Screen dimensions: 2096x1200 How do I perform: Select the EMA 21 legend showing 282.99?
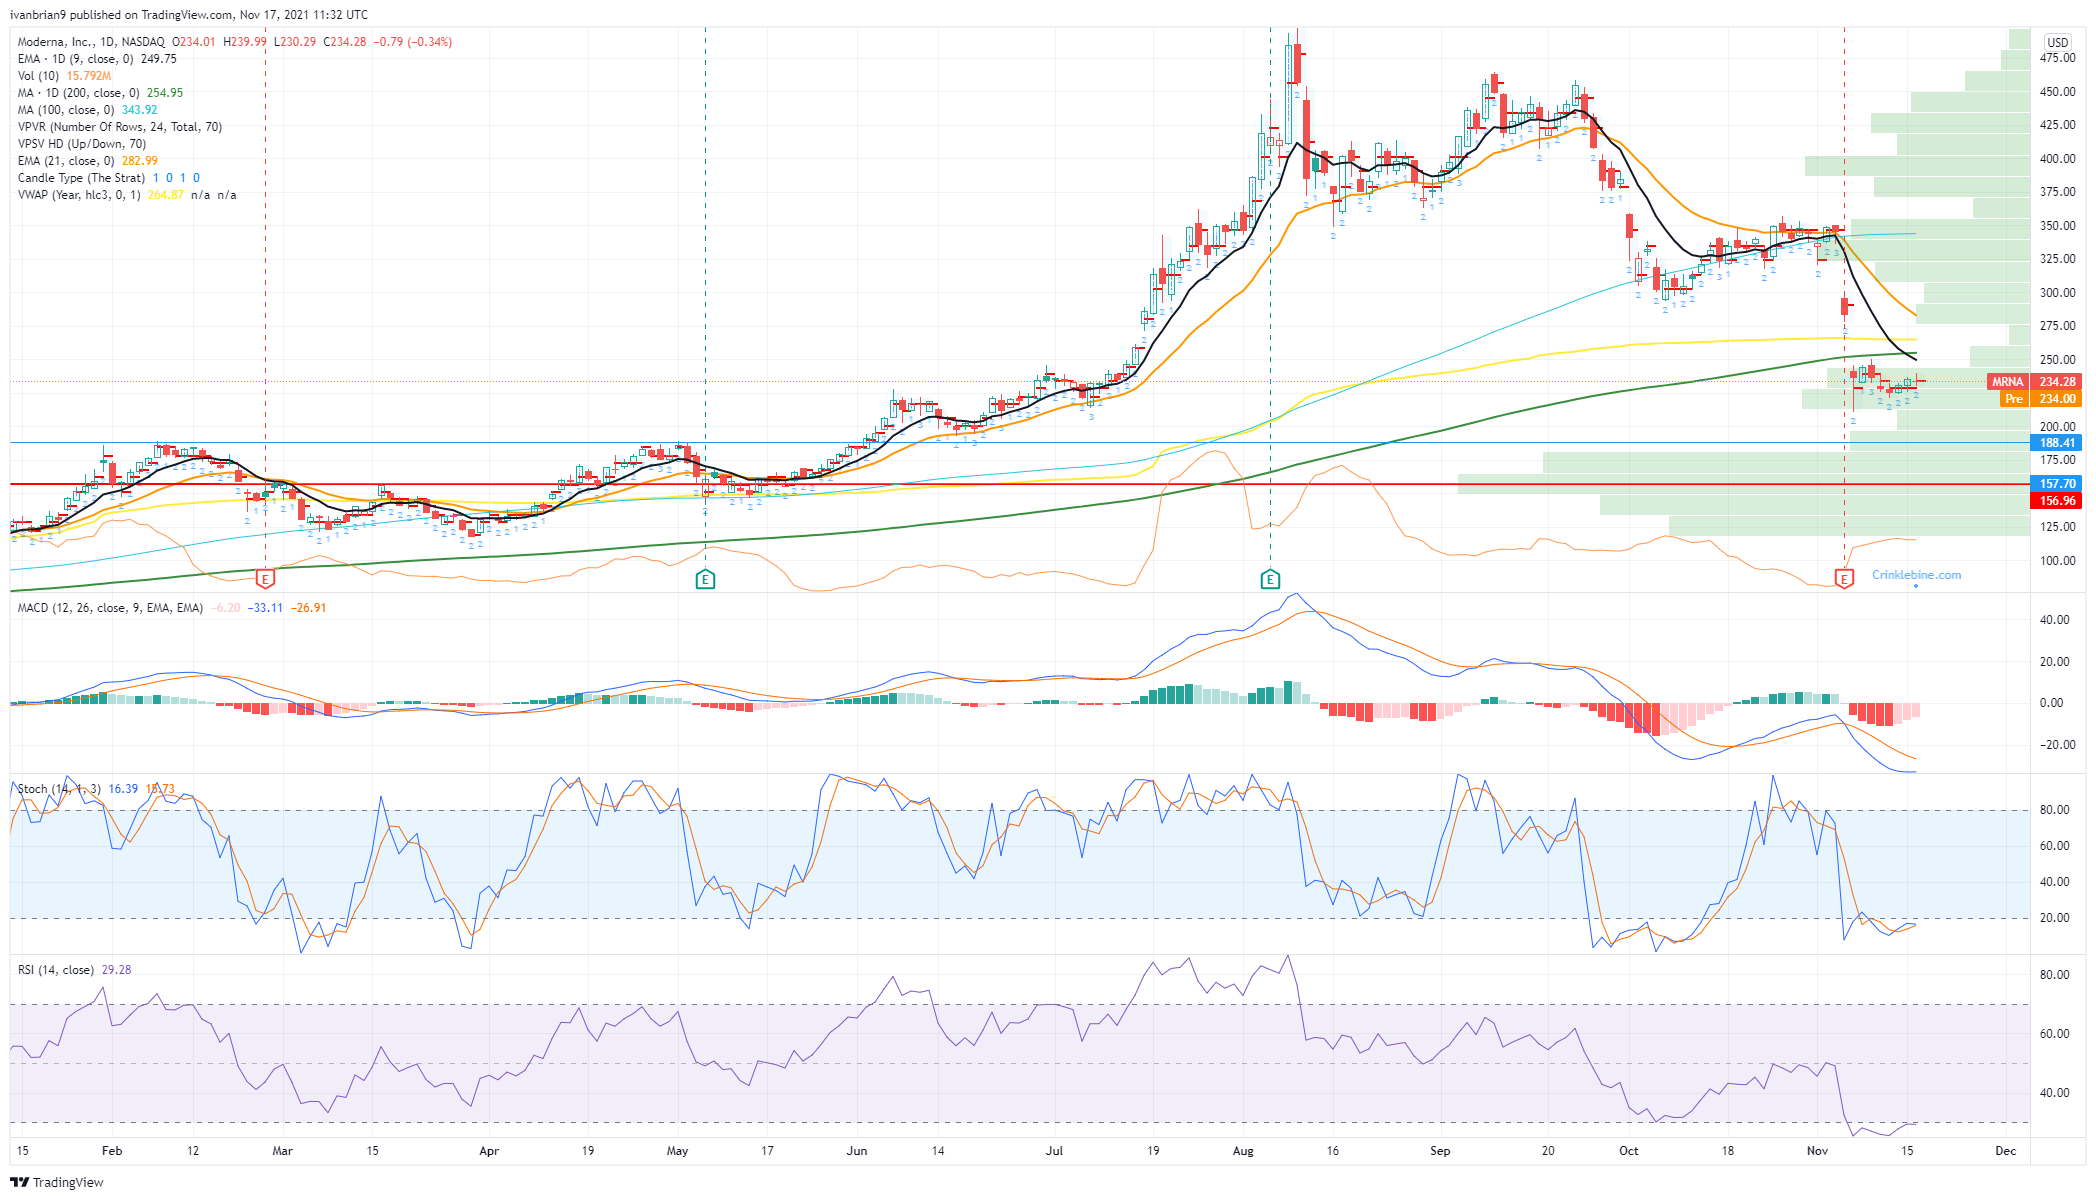(x=87, y=161)
